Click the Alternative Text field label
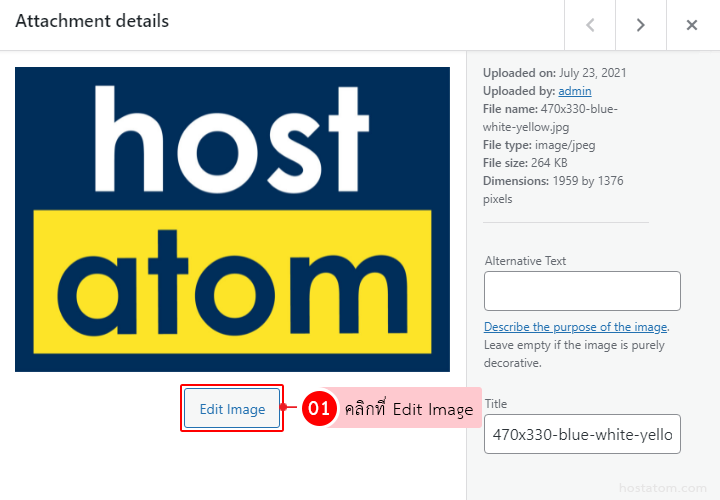This screenshot has width=720, height=500. [x=525, y=261]
